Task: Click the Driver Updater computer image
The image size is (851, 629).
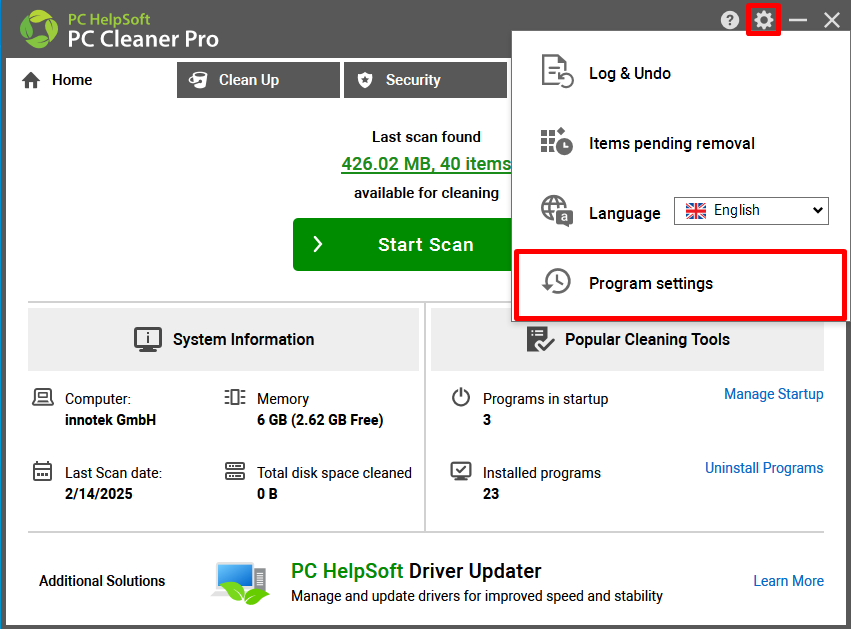Action: point(240,583)
